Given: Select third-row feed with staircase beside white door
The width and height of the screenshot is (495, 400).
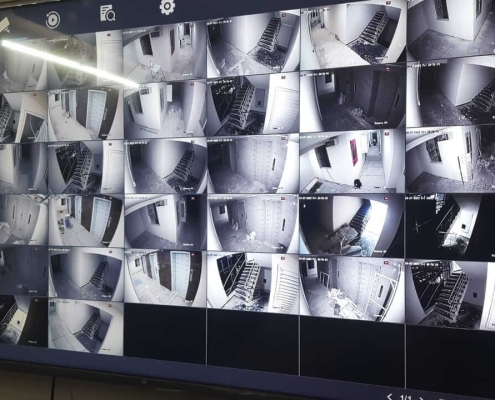Looking at the screenshot, I should tap(86, 167).
